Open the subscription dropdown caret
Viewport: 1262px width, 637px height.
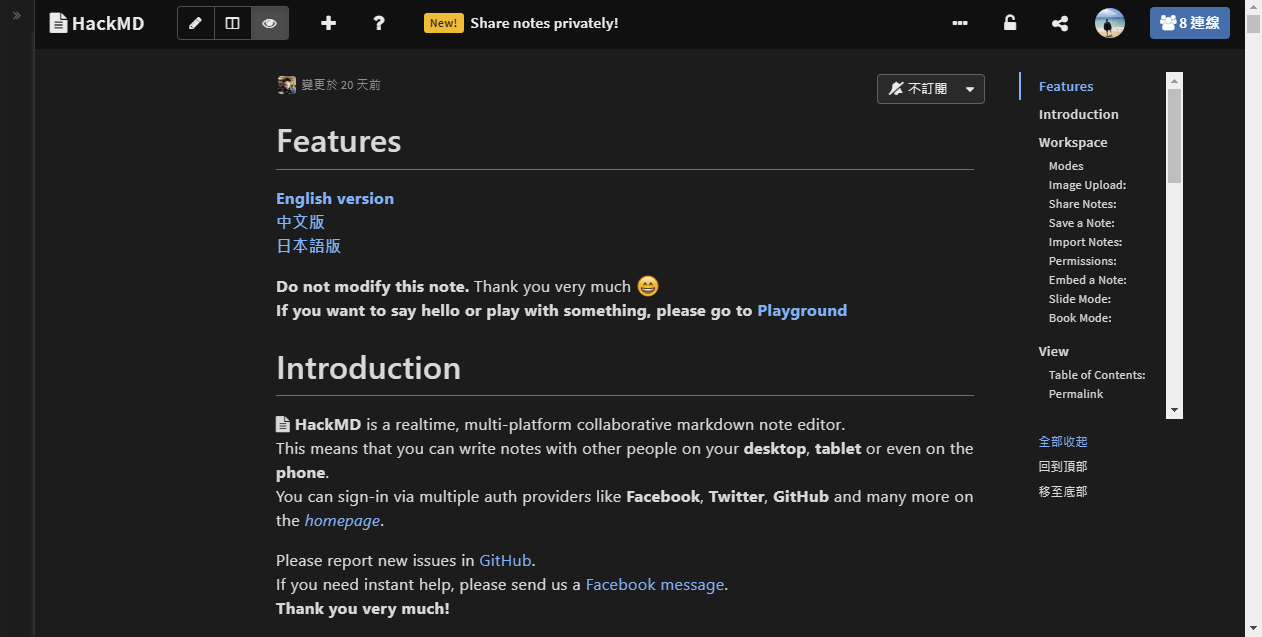click(x=970, y=89)
